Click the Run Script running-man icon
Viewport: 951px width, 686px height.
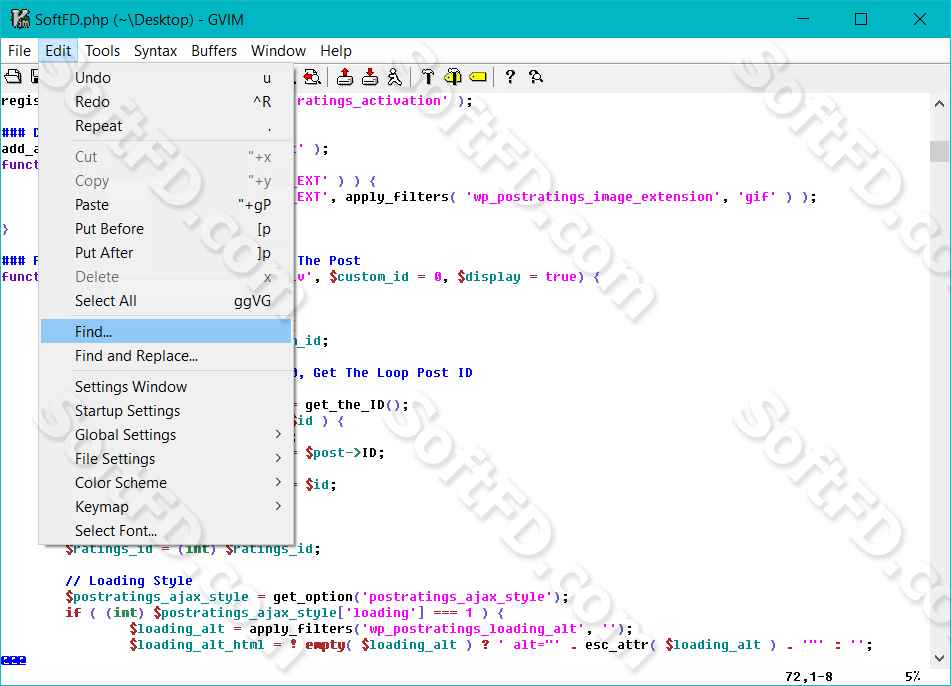(x=394, y=76)
